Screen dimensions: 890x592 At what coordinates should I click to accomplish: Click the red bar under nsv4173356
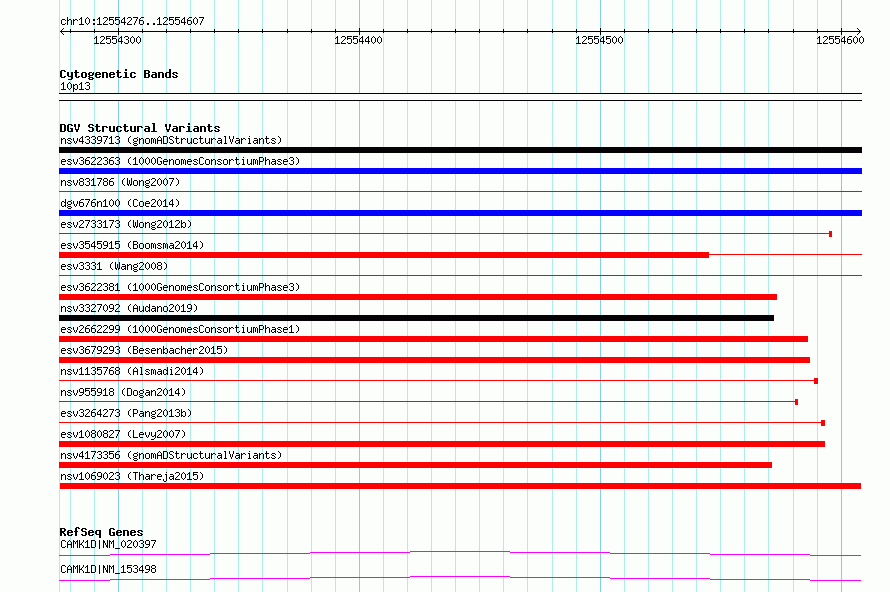pyautogui.click(x=415, y=465)
